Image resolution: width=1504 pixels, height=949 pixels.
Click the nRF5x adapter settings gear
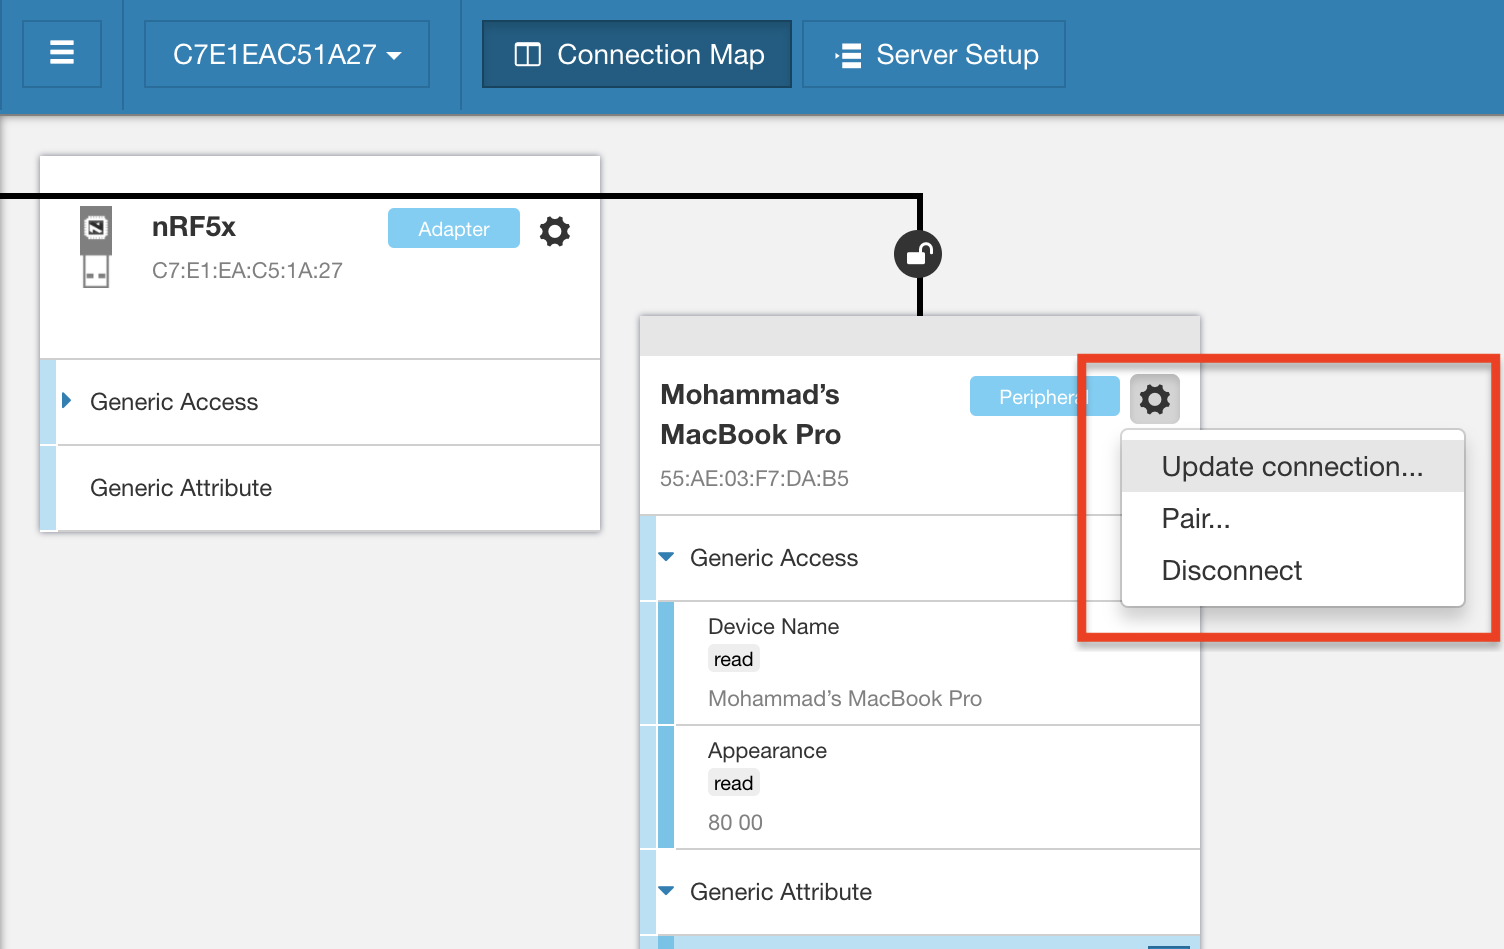pyautogui.click(x=554, y=231)
